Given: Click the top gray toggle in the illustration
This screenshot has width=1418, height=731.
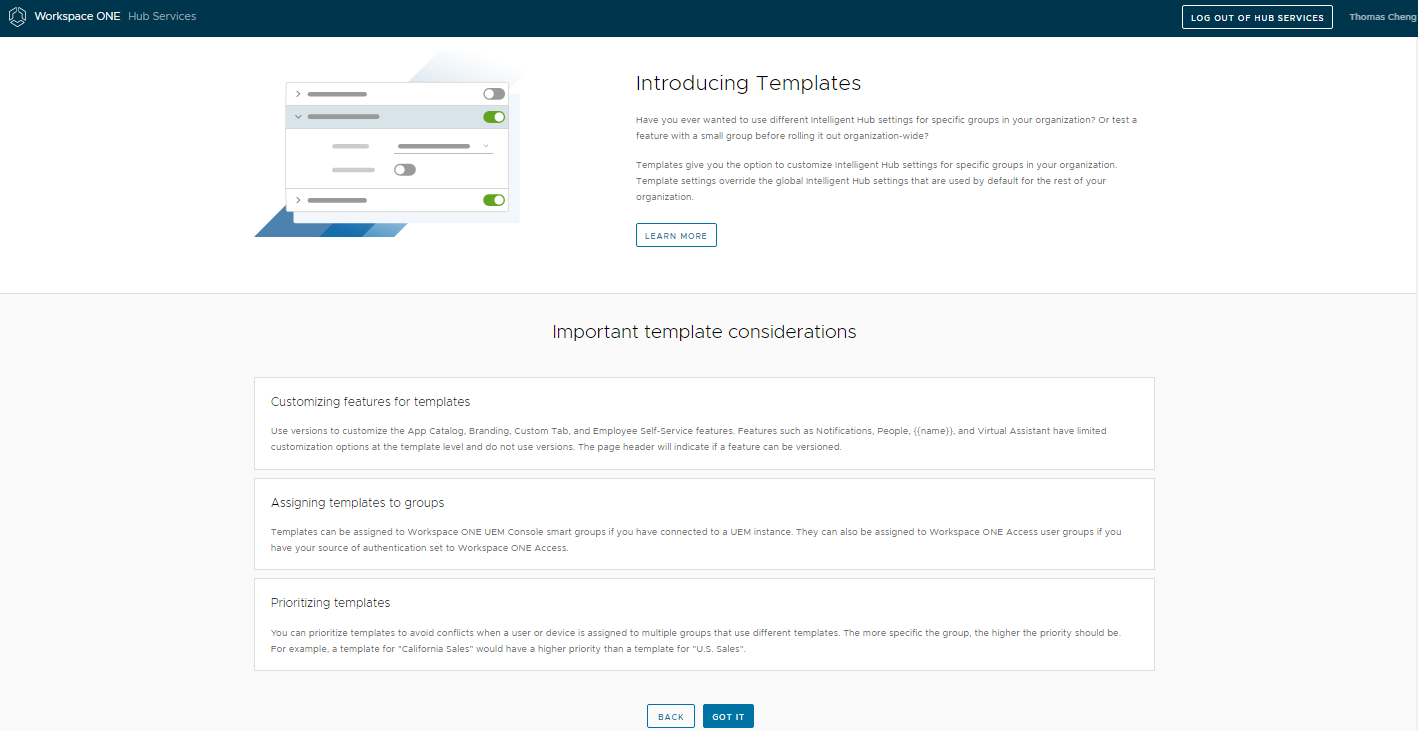Looking at the screenshot, I should (x=494, y=94).
